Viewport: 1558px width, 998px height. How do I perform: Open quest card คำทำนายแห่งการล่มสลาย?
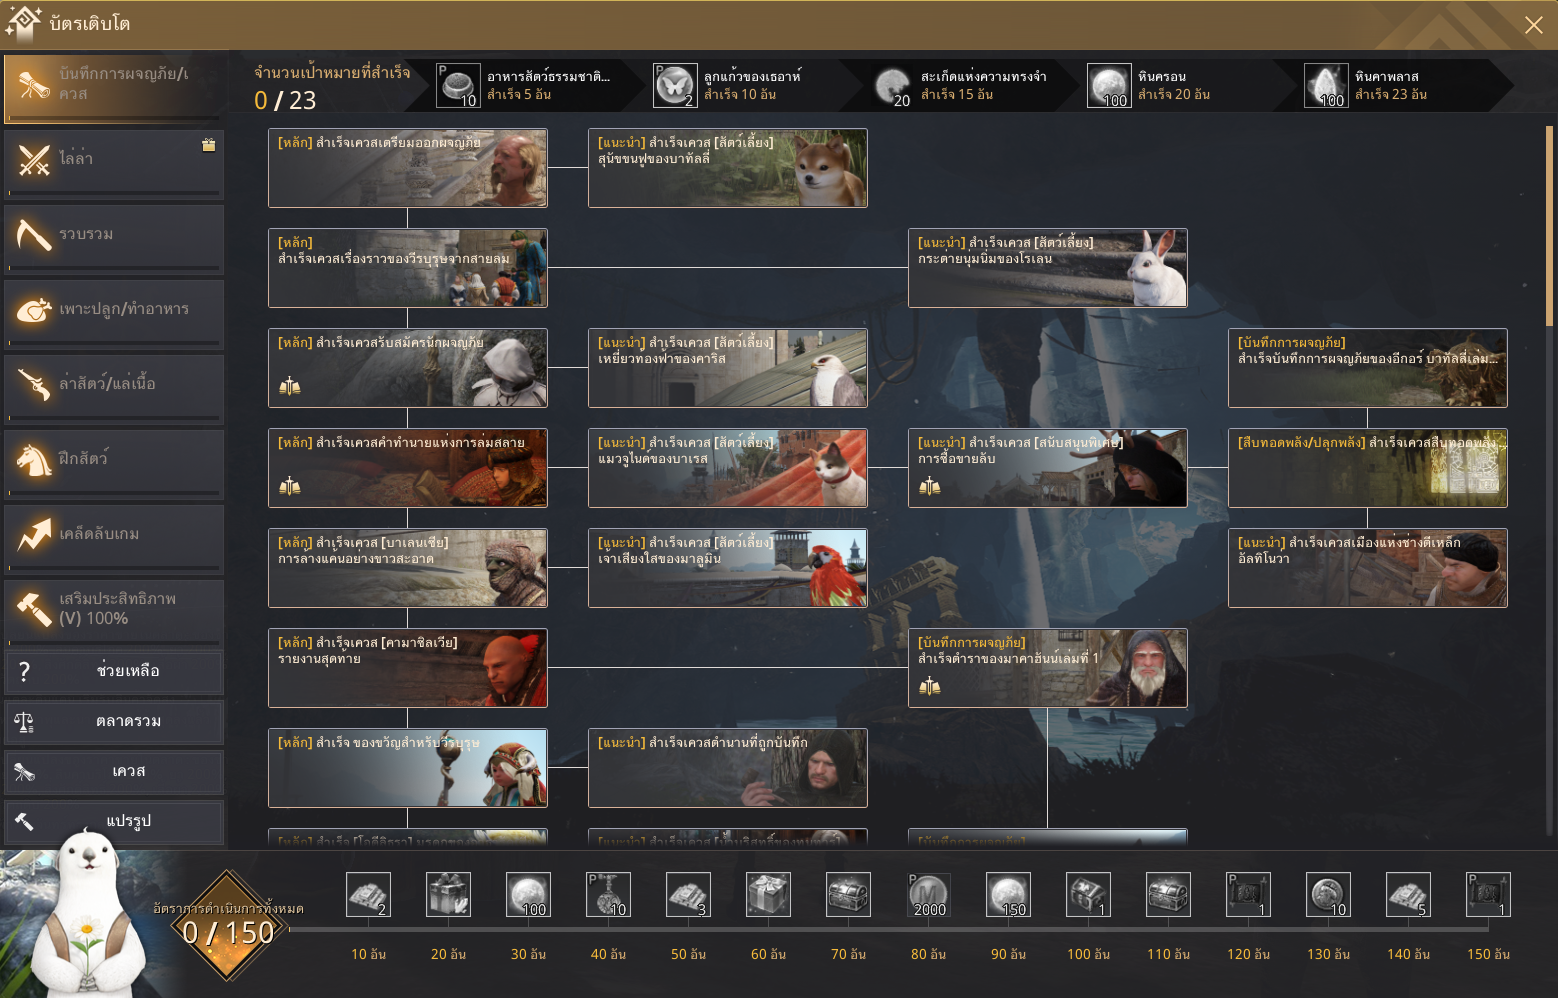tap(408, 468)
